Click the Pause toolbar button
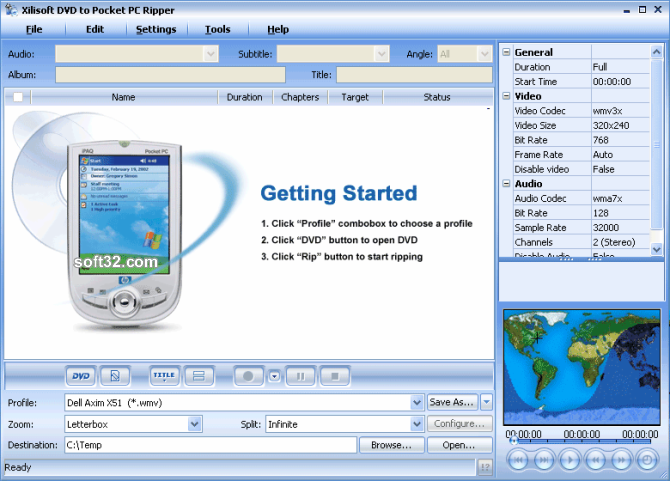The image size is (670, 481). pyautogui.click(x=300, y=376)
